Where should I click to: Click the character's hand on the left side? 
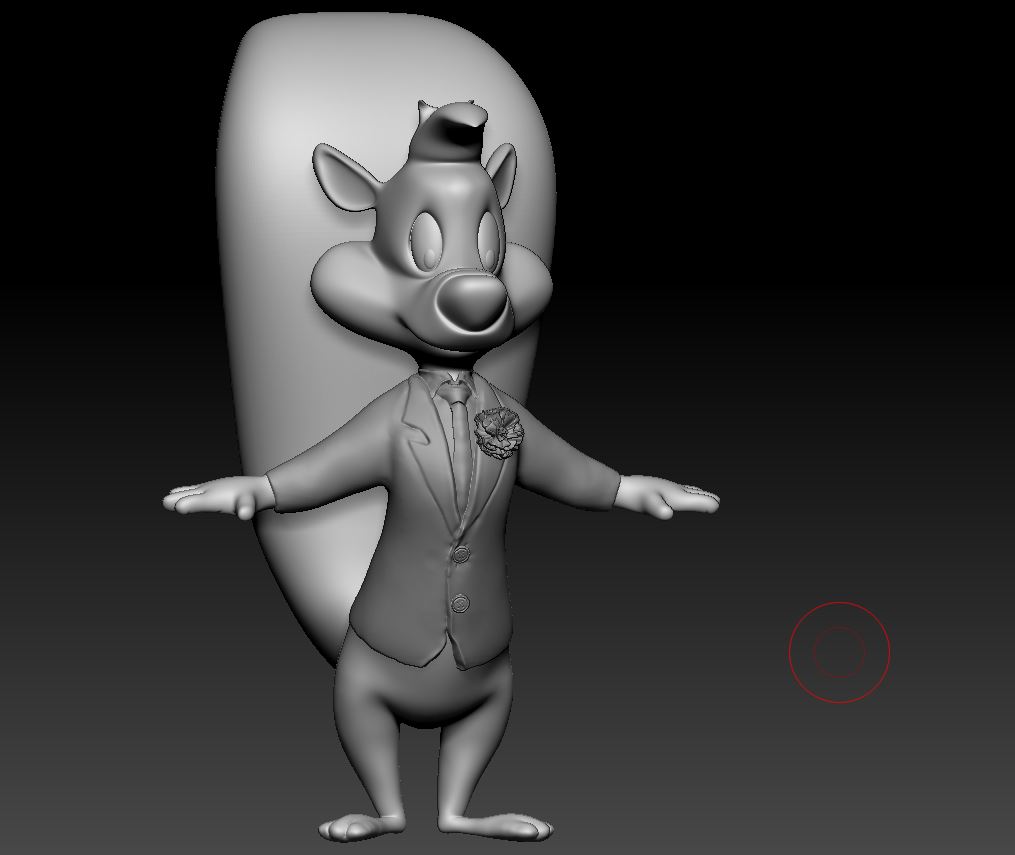pos(218,498)
